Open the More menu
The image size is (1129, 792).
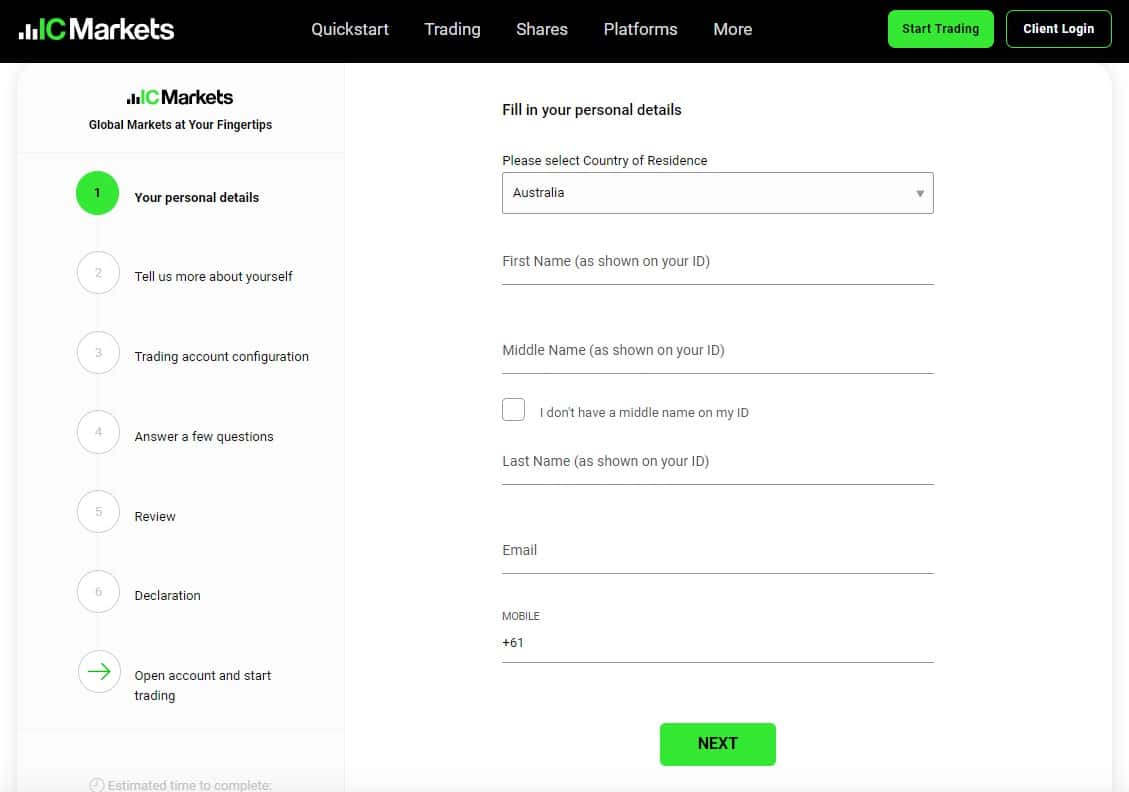pyautogui.click(x=733, y=30)
